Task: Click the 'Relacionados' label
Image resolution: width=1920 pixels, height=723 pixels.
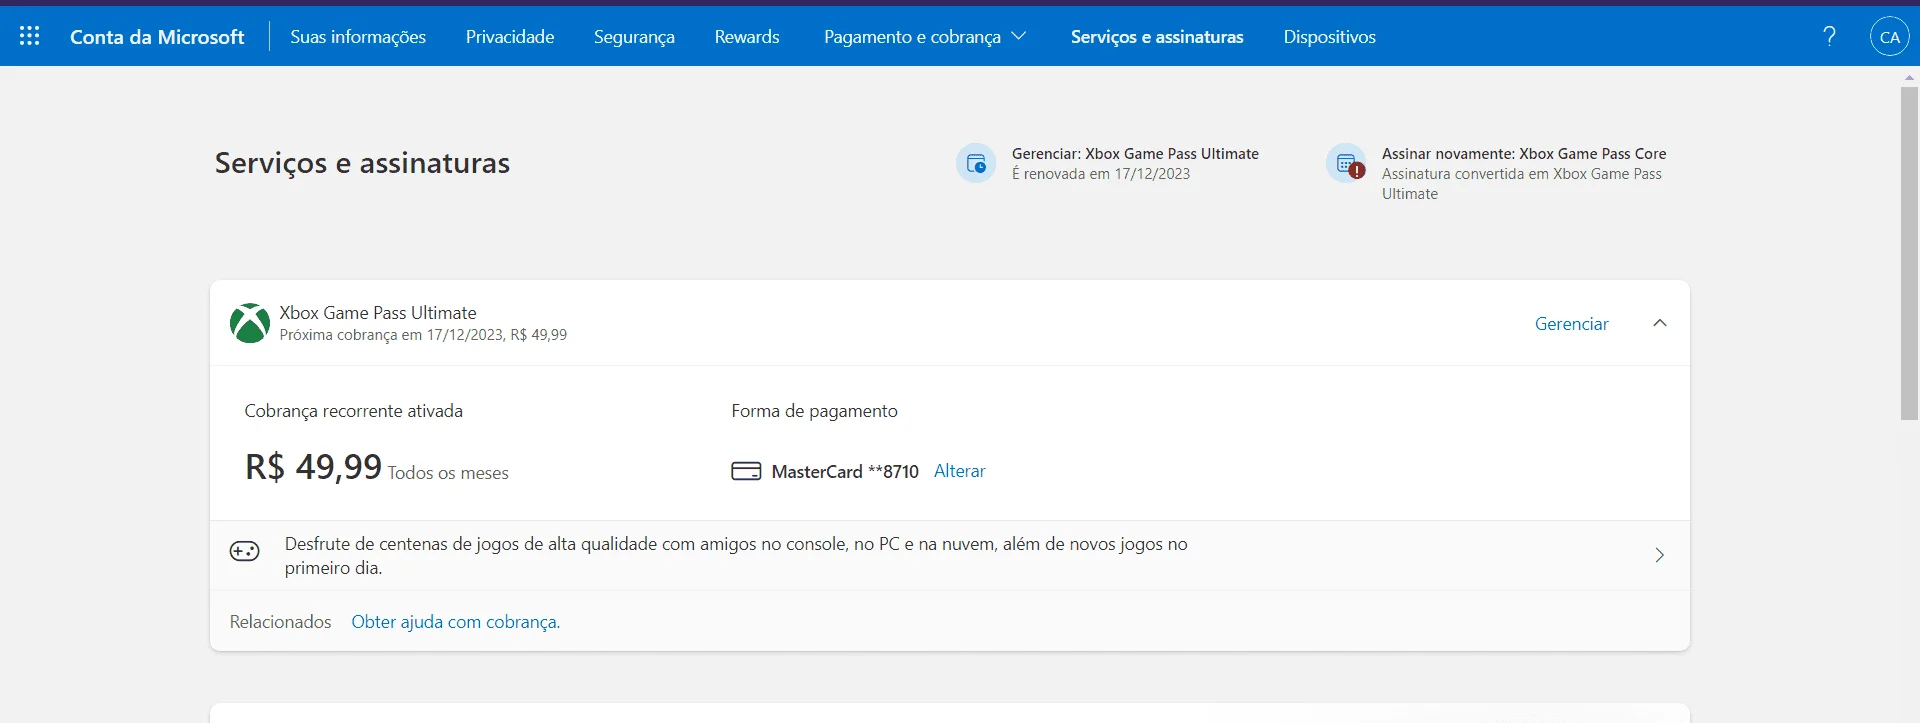Action: (x=281, y=622)
